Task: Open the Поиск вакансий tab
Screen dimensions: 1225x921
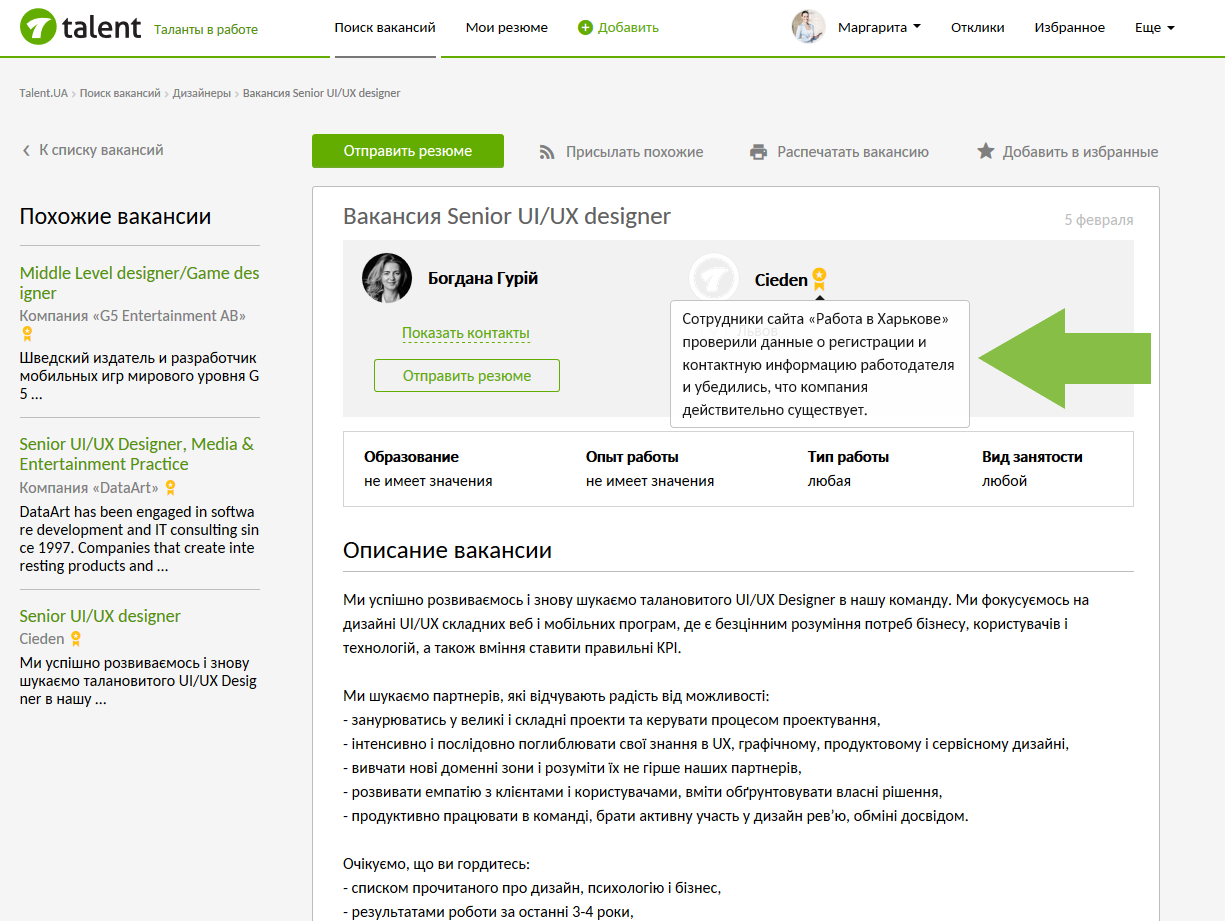Action: click(x=385, y=27)
